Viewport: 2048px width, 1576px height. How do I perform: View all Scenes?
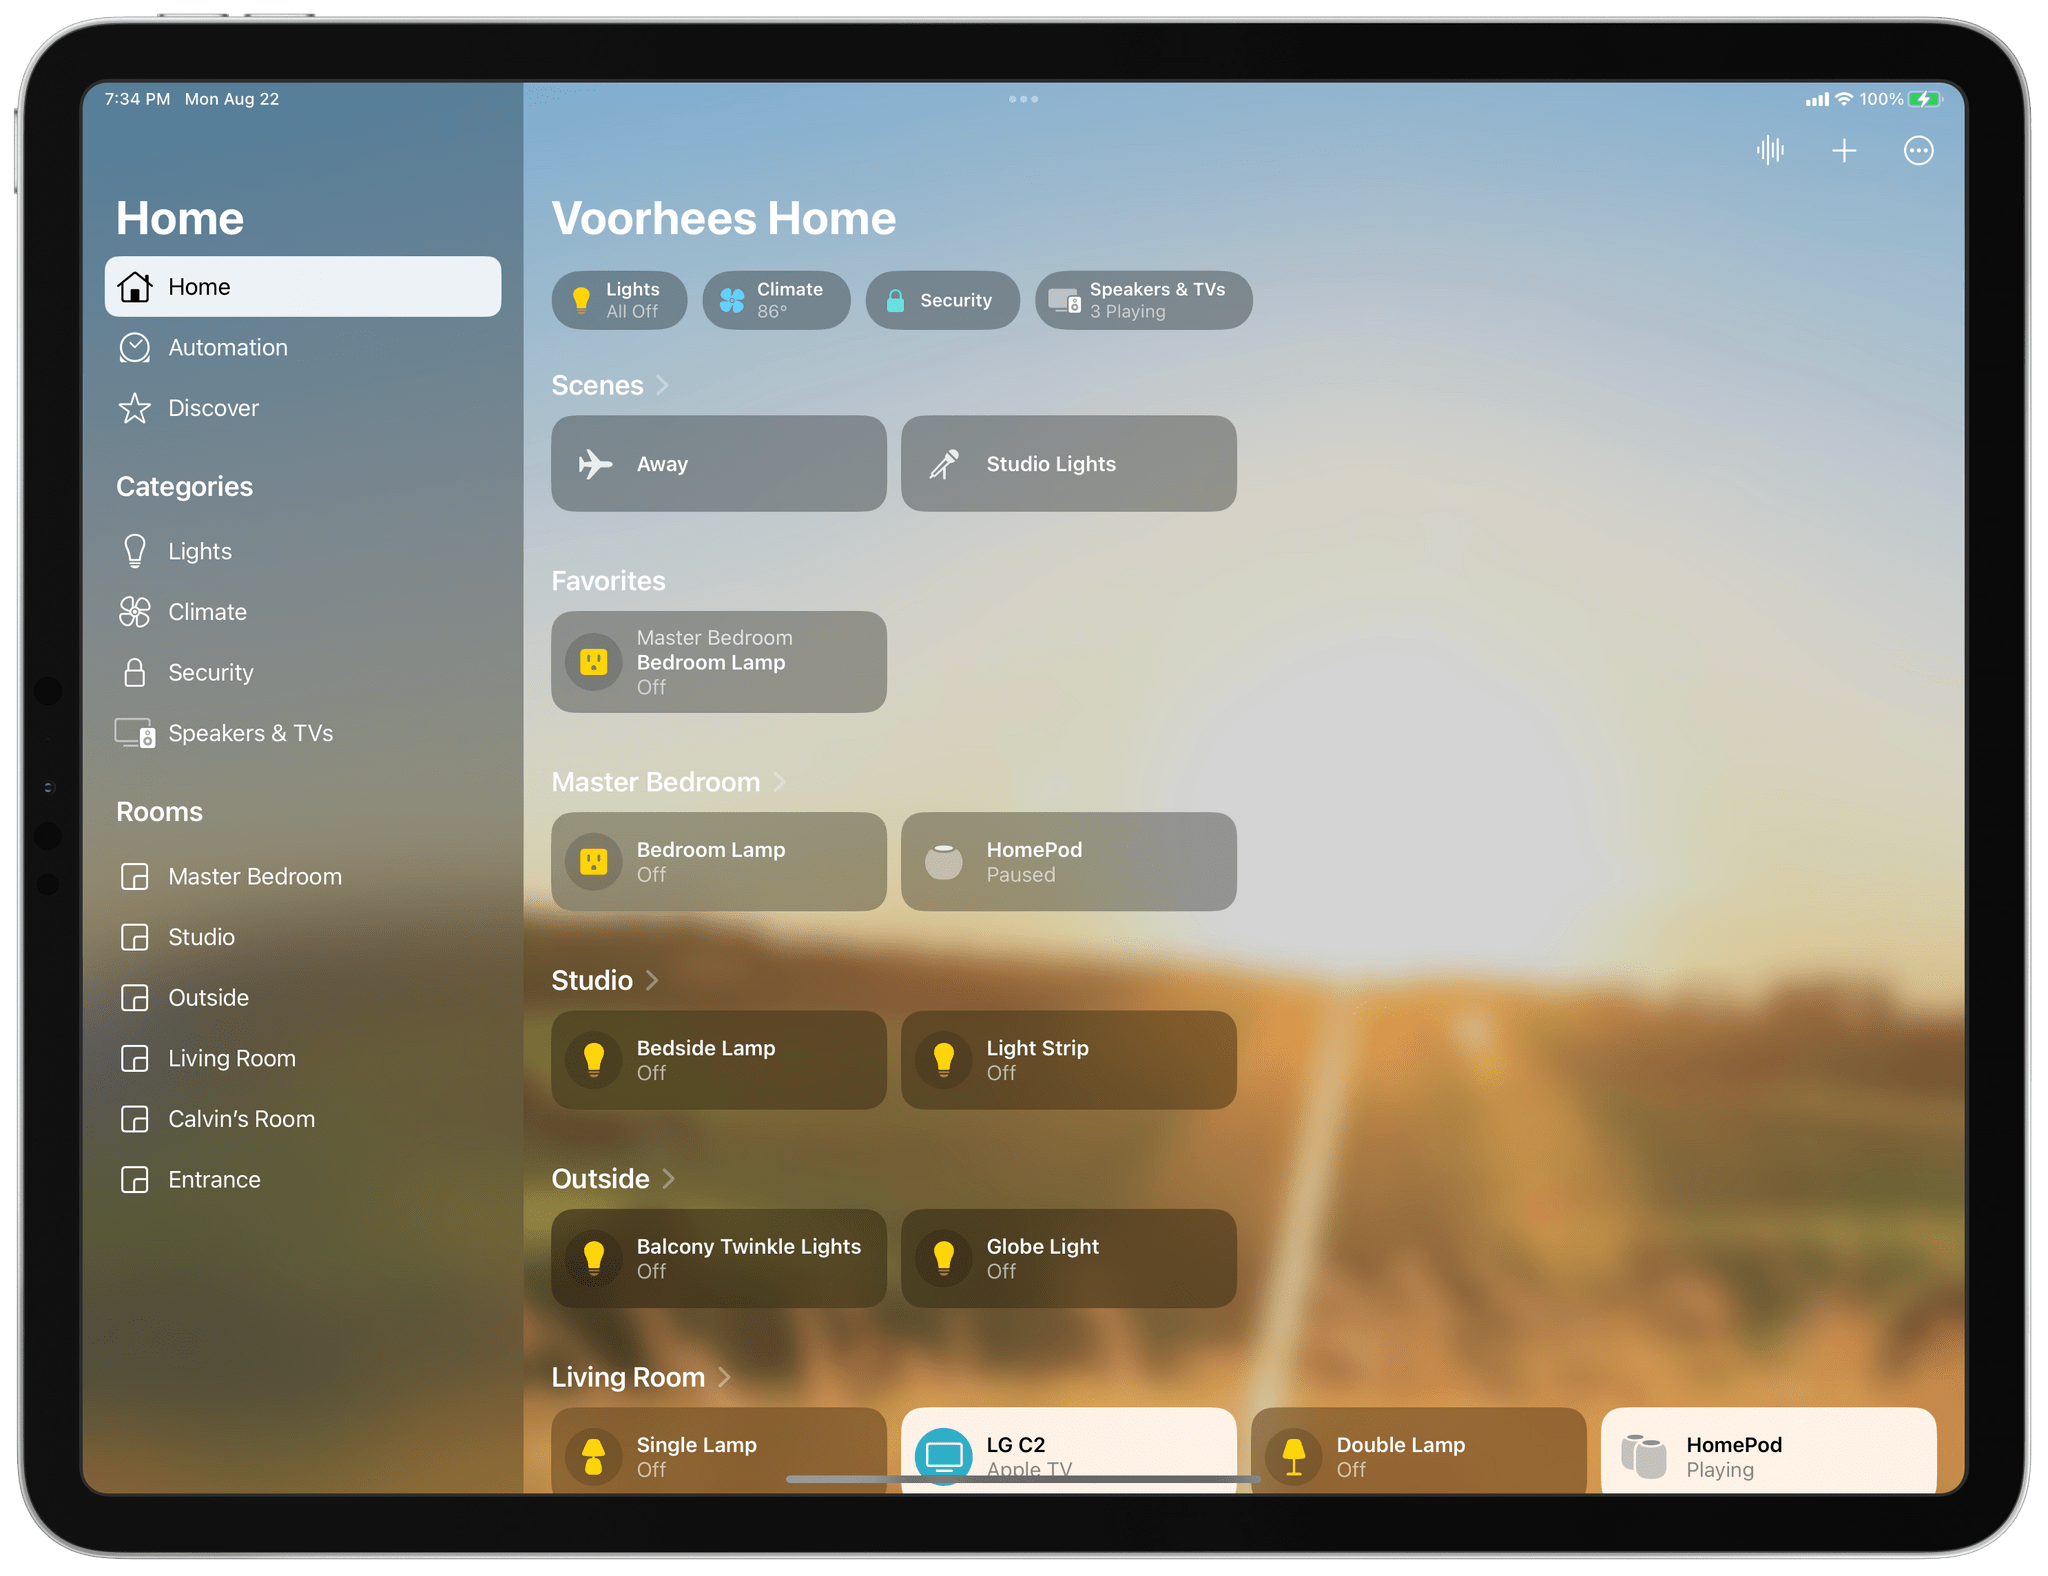tap(609, 386)
